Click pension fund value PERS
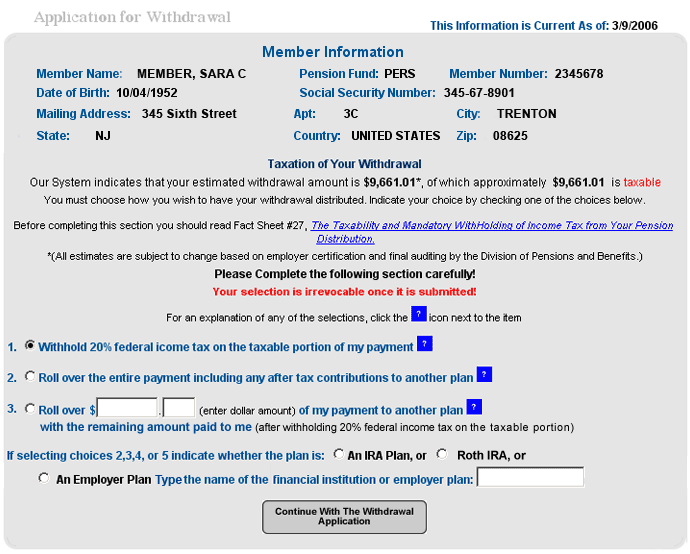690x554 pixels. tap(400, 74)
